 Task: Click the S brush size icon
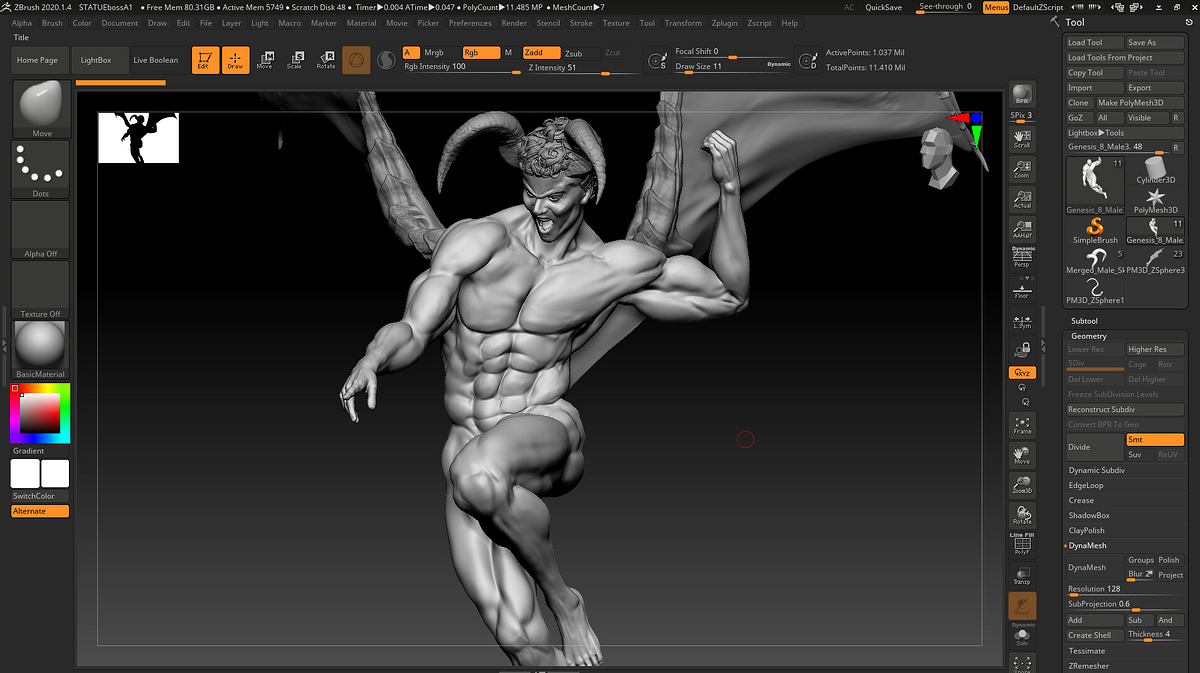657,61
